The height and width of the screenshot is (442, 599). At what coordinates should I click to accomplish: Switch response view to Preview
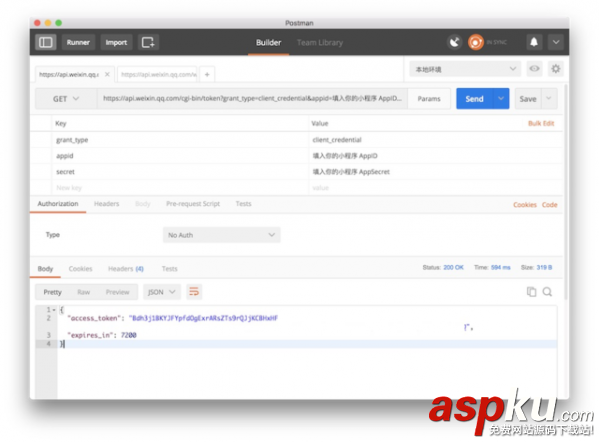[118, 292]
